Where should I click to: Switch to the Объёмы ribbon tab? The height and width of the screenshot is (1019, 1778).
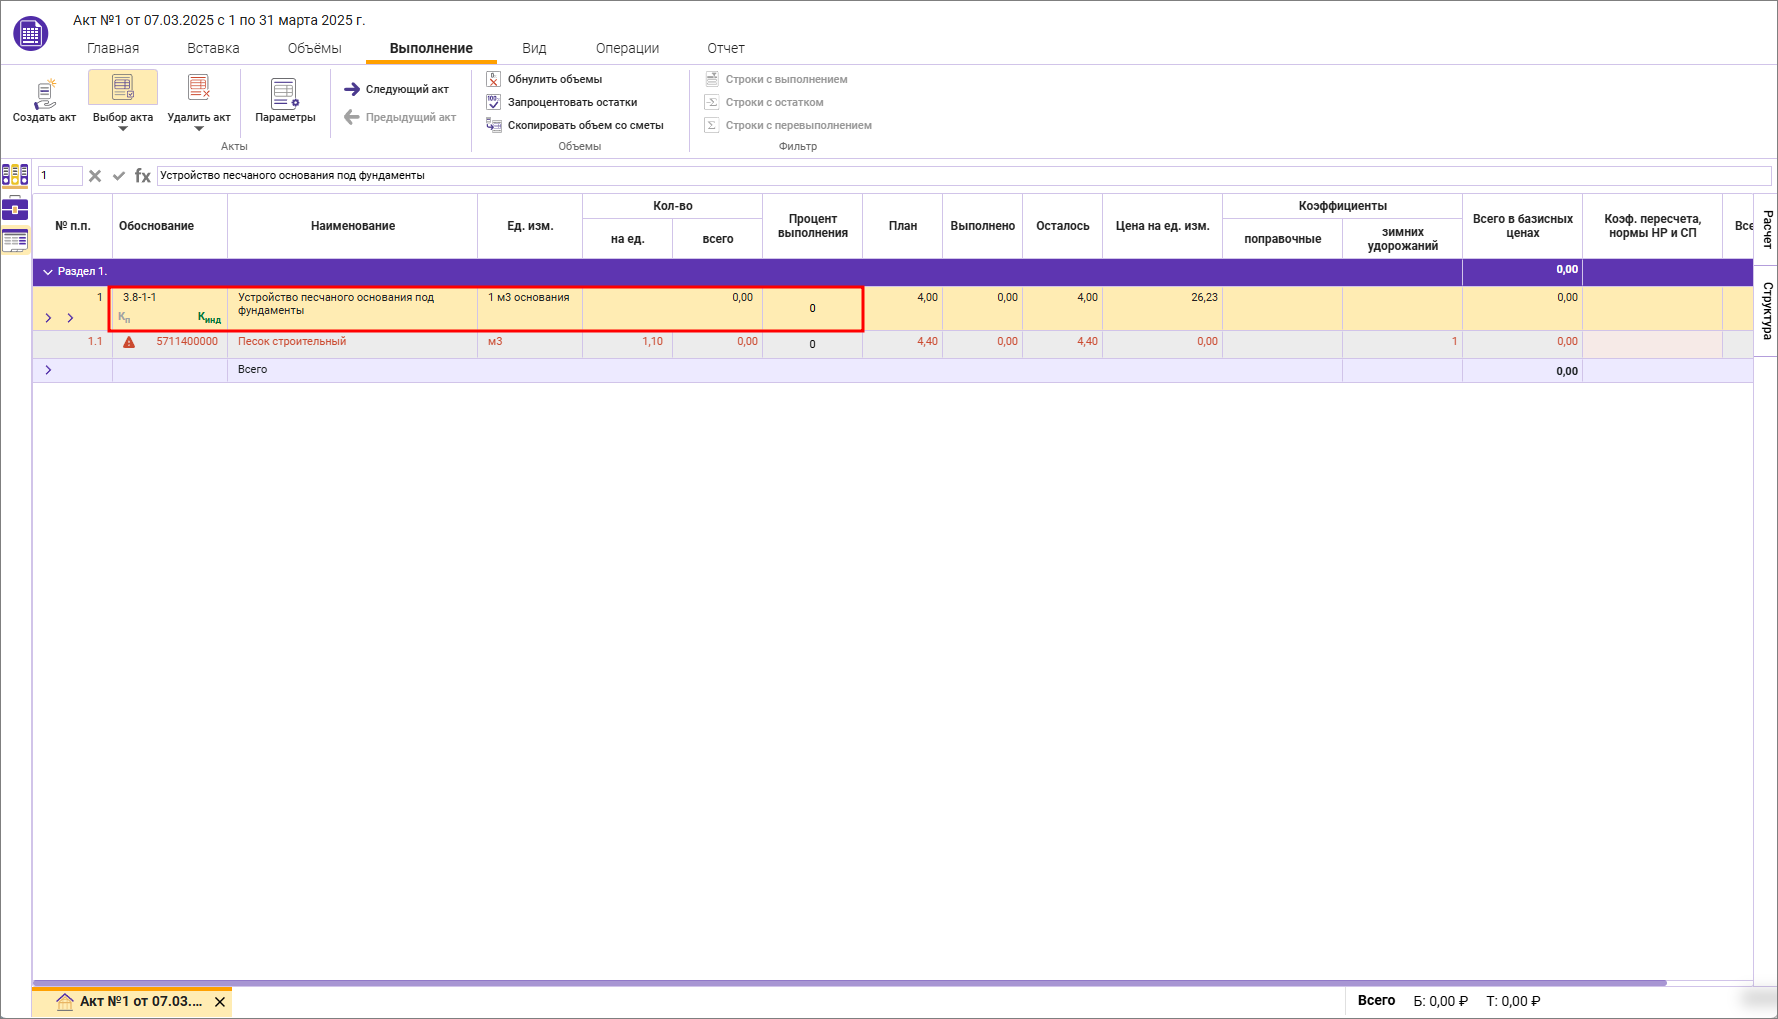314,48
